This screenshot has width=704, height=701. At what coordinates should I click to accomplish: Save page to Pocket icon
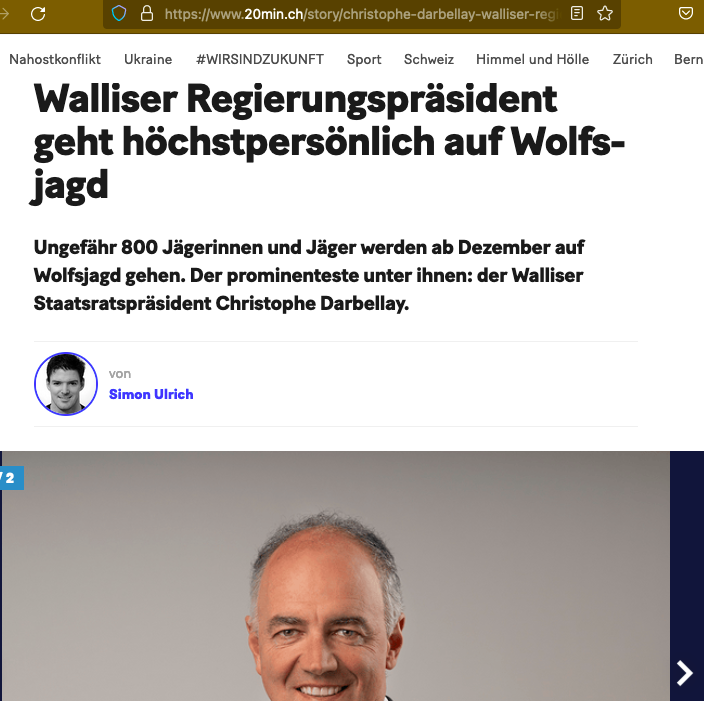pos(686,13)
